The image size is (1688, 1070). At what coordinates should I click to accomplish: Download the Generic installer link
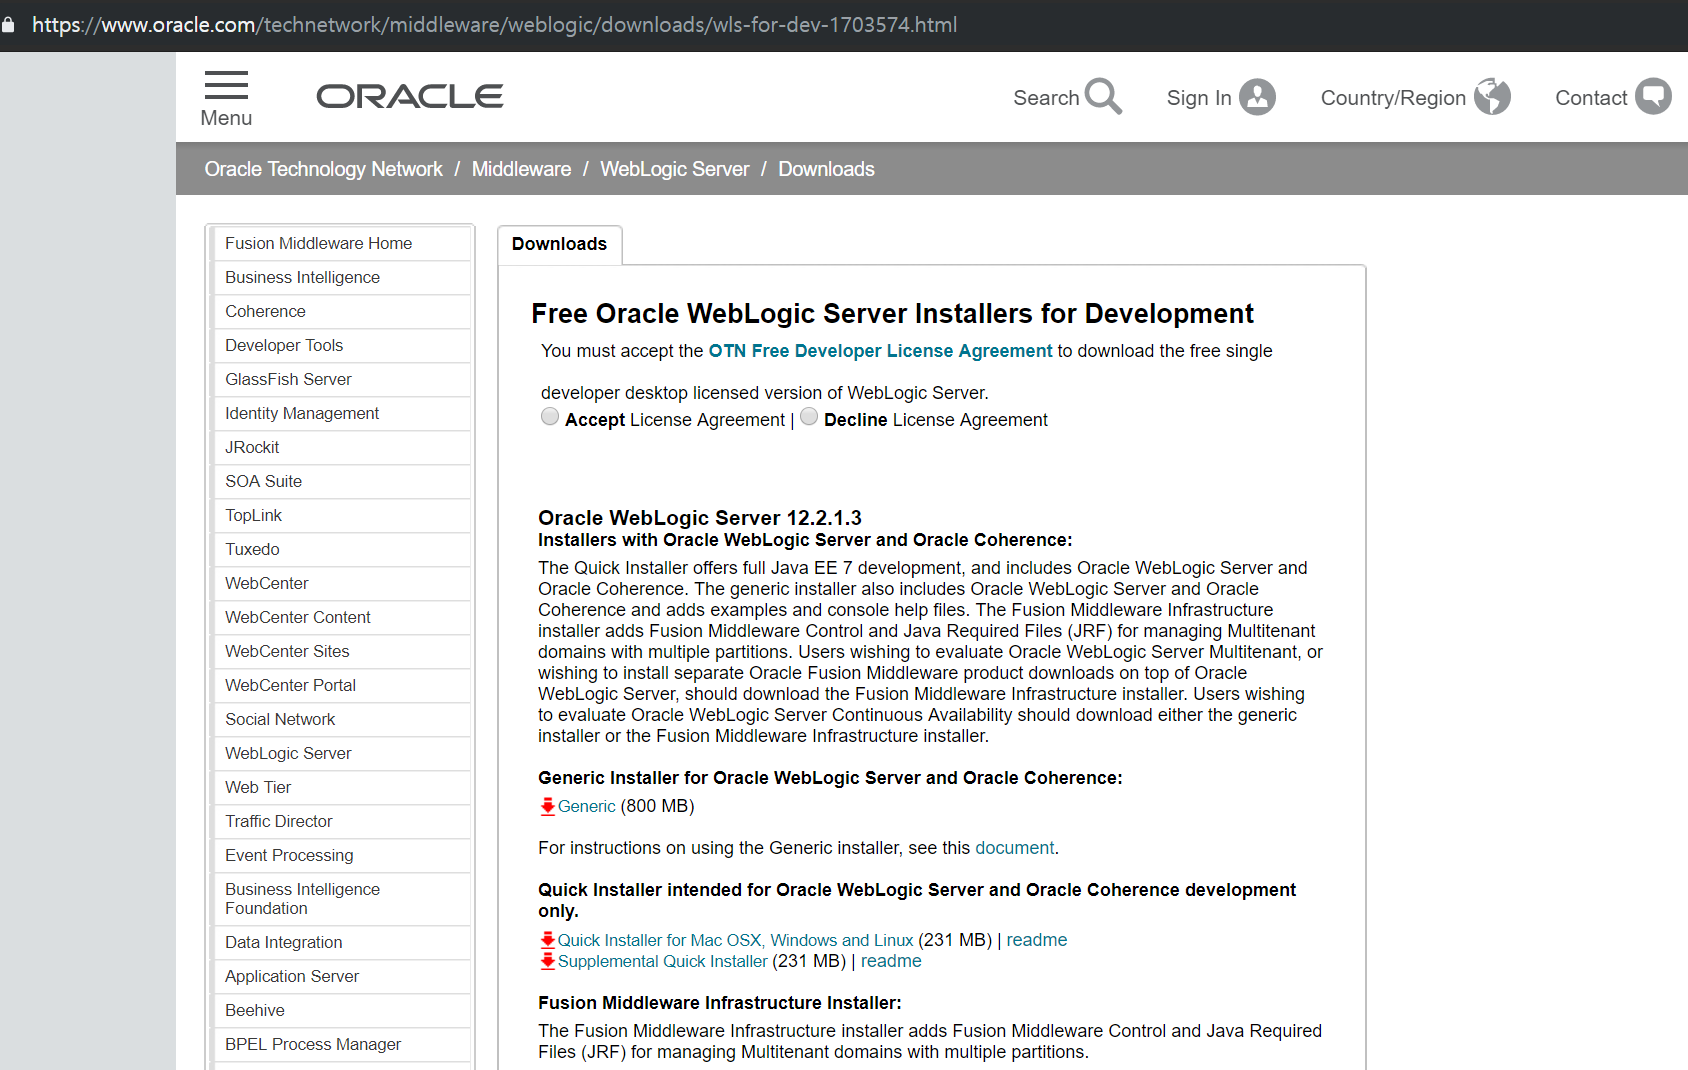click(x=586, y=806)
